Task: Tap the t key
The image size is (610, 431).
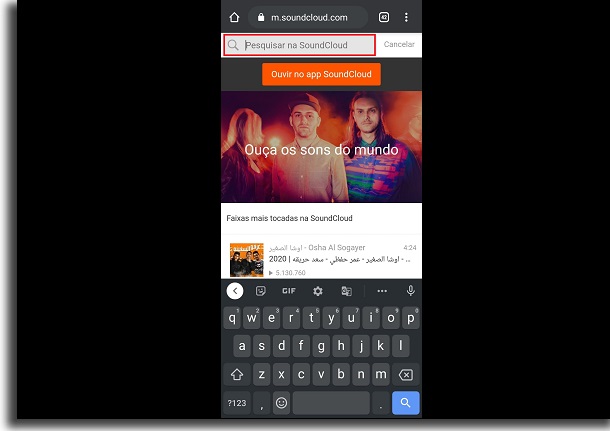Action: [311, 318]
